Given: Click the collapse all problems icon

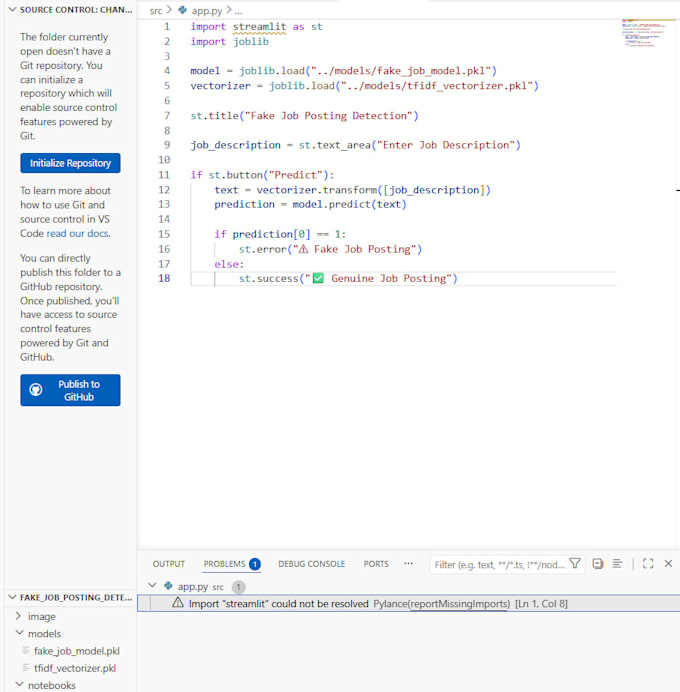Looking at the screenshot, I should pos(597,564).
